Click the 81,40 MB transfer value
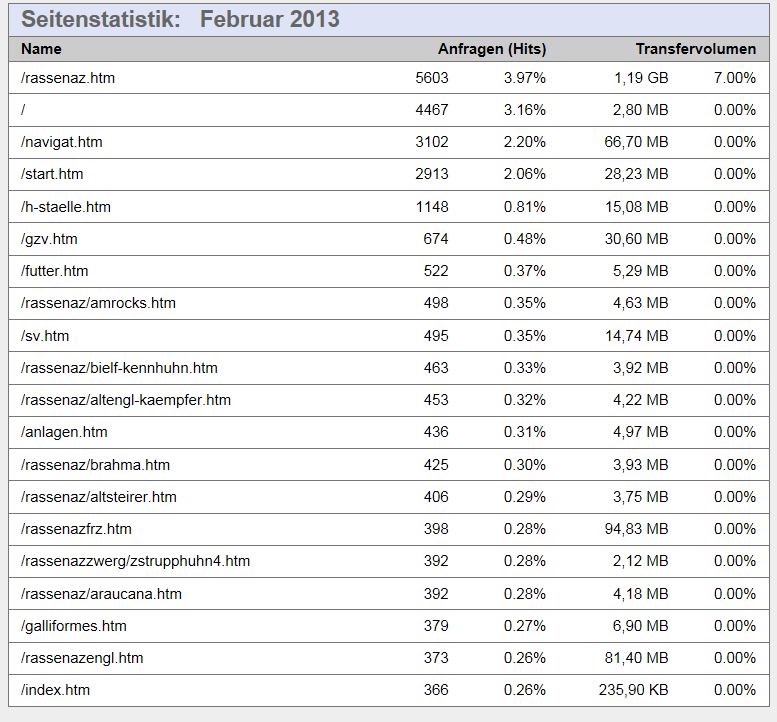Screen dimensions: 777x722 click(636, 658)
